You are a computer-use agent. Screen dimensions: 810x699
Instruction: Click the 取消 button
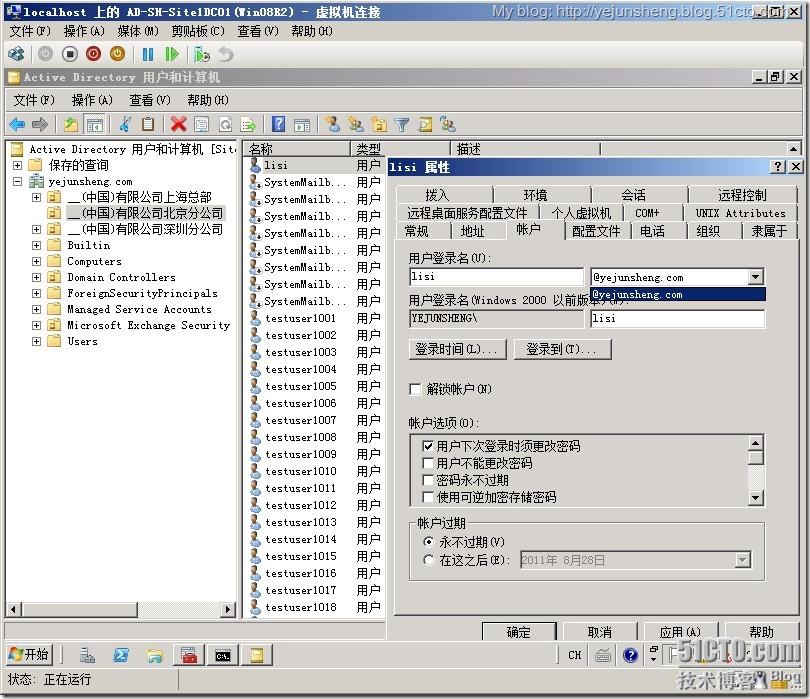(600, 631)
